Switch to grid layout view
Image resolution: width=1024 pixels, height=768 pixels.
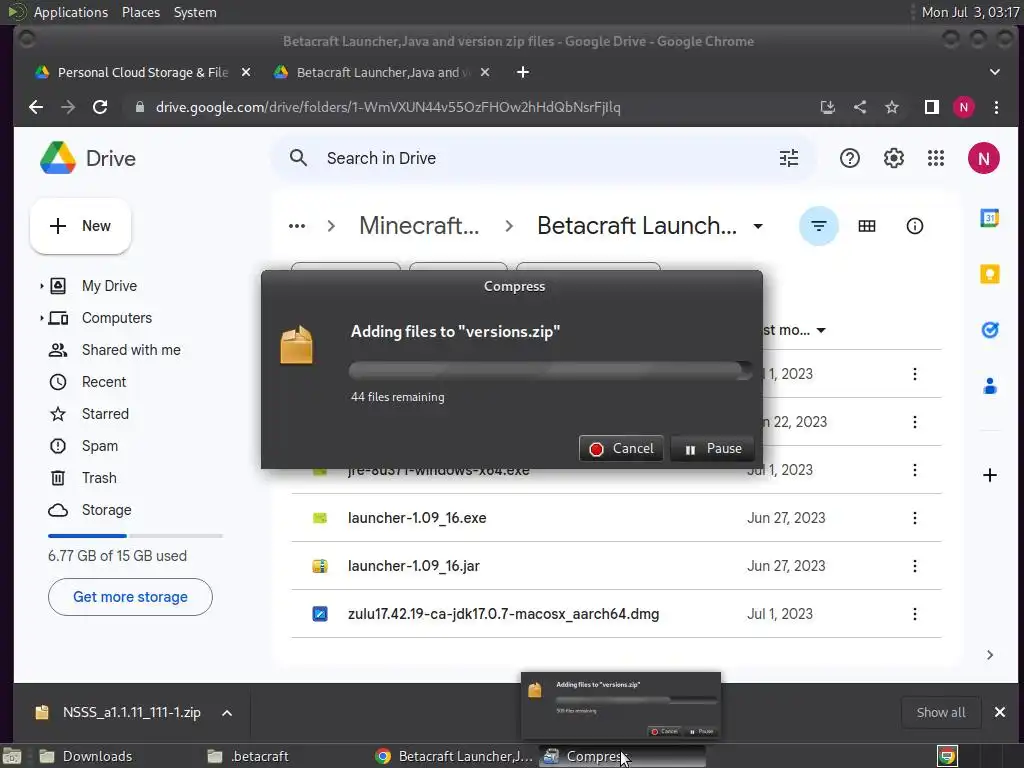coord(867,226)
